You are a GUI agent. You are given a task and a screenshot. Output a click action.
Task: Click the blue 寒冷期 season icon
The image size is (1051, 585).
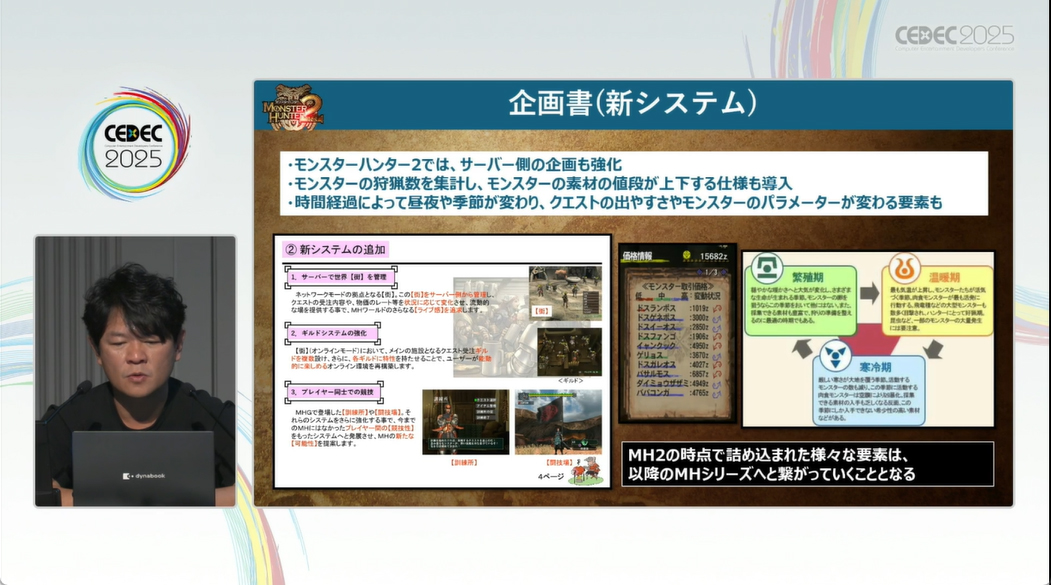click(836, 356)
